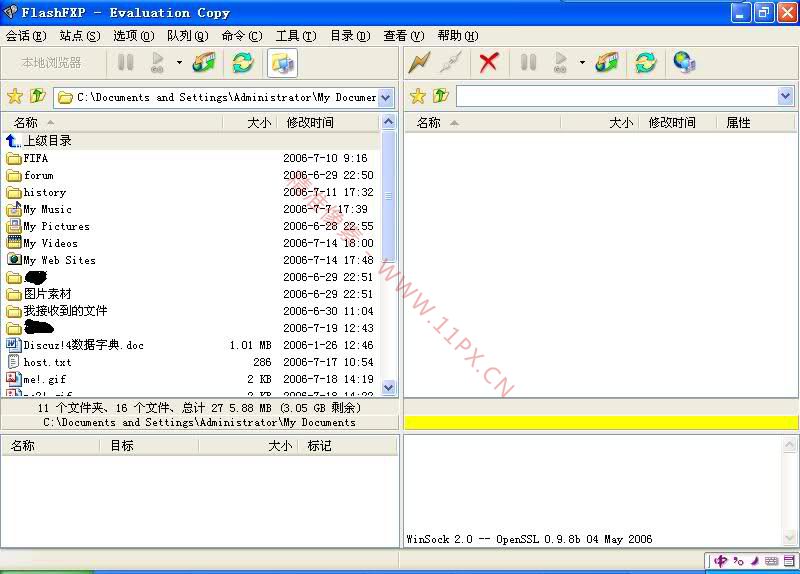Expand the local path dropdown
Screen dimensions: 800x574
point(387,97)
